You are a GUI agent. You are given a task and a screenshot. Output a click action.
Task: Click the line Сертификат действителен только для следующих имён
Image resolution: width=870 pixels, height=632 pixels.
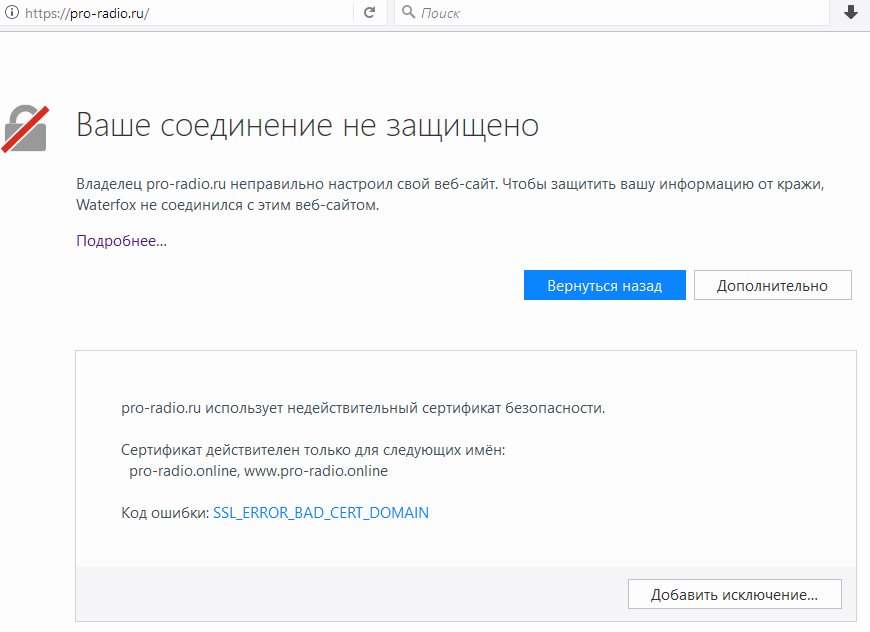(313, 450)
